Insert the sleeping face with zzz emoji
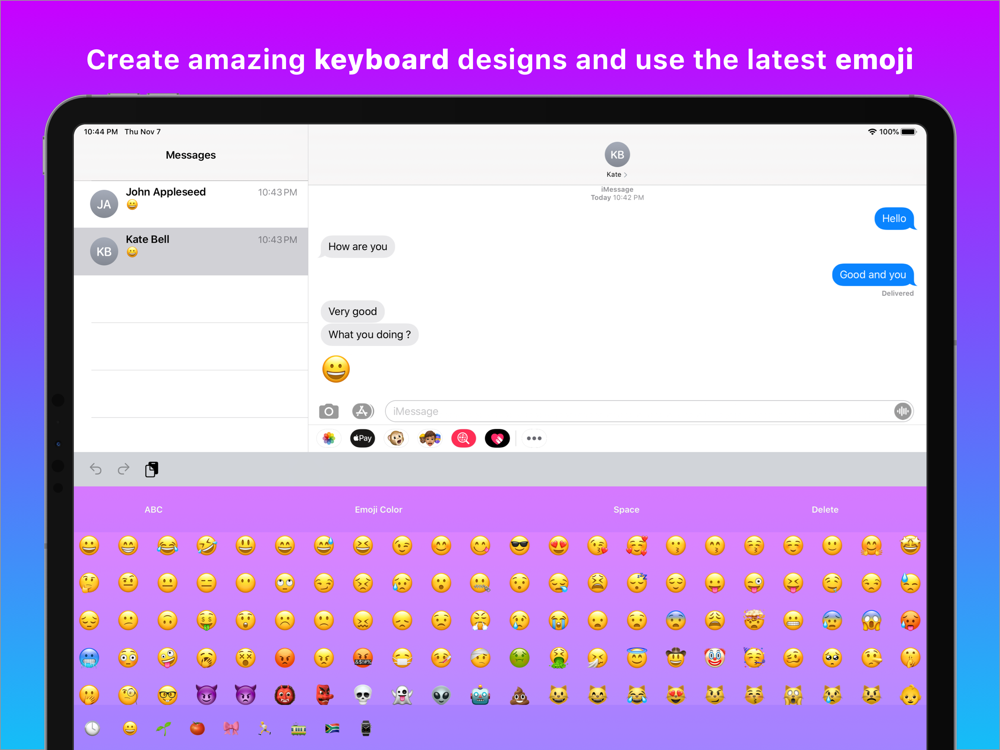 pyautogui.click(x=636, y=583)
